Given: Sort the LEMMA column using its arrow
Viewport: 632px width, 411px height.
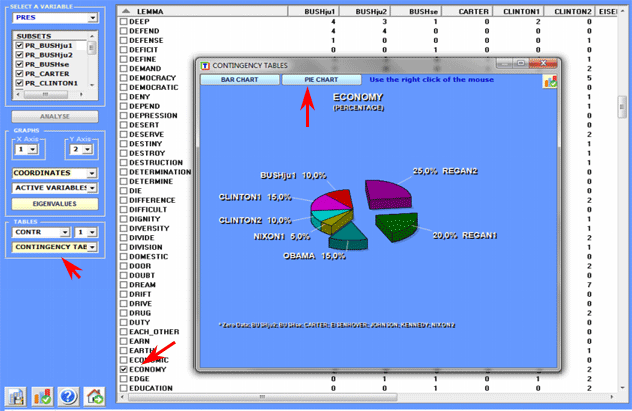Looking at the screenshot, I should coord(126,11).
